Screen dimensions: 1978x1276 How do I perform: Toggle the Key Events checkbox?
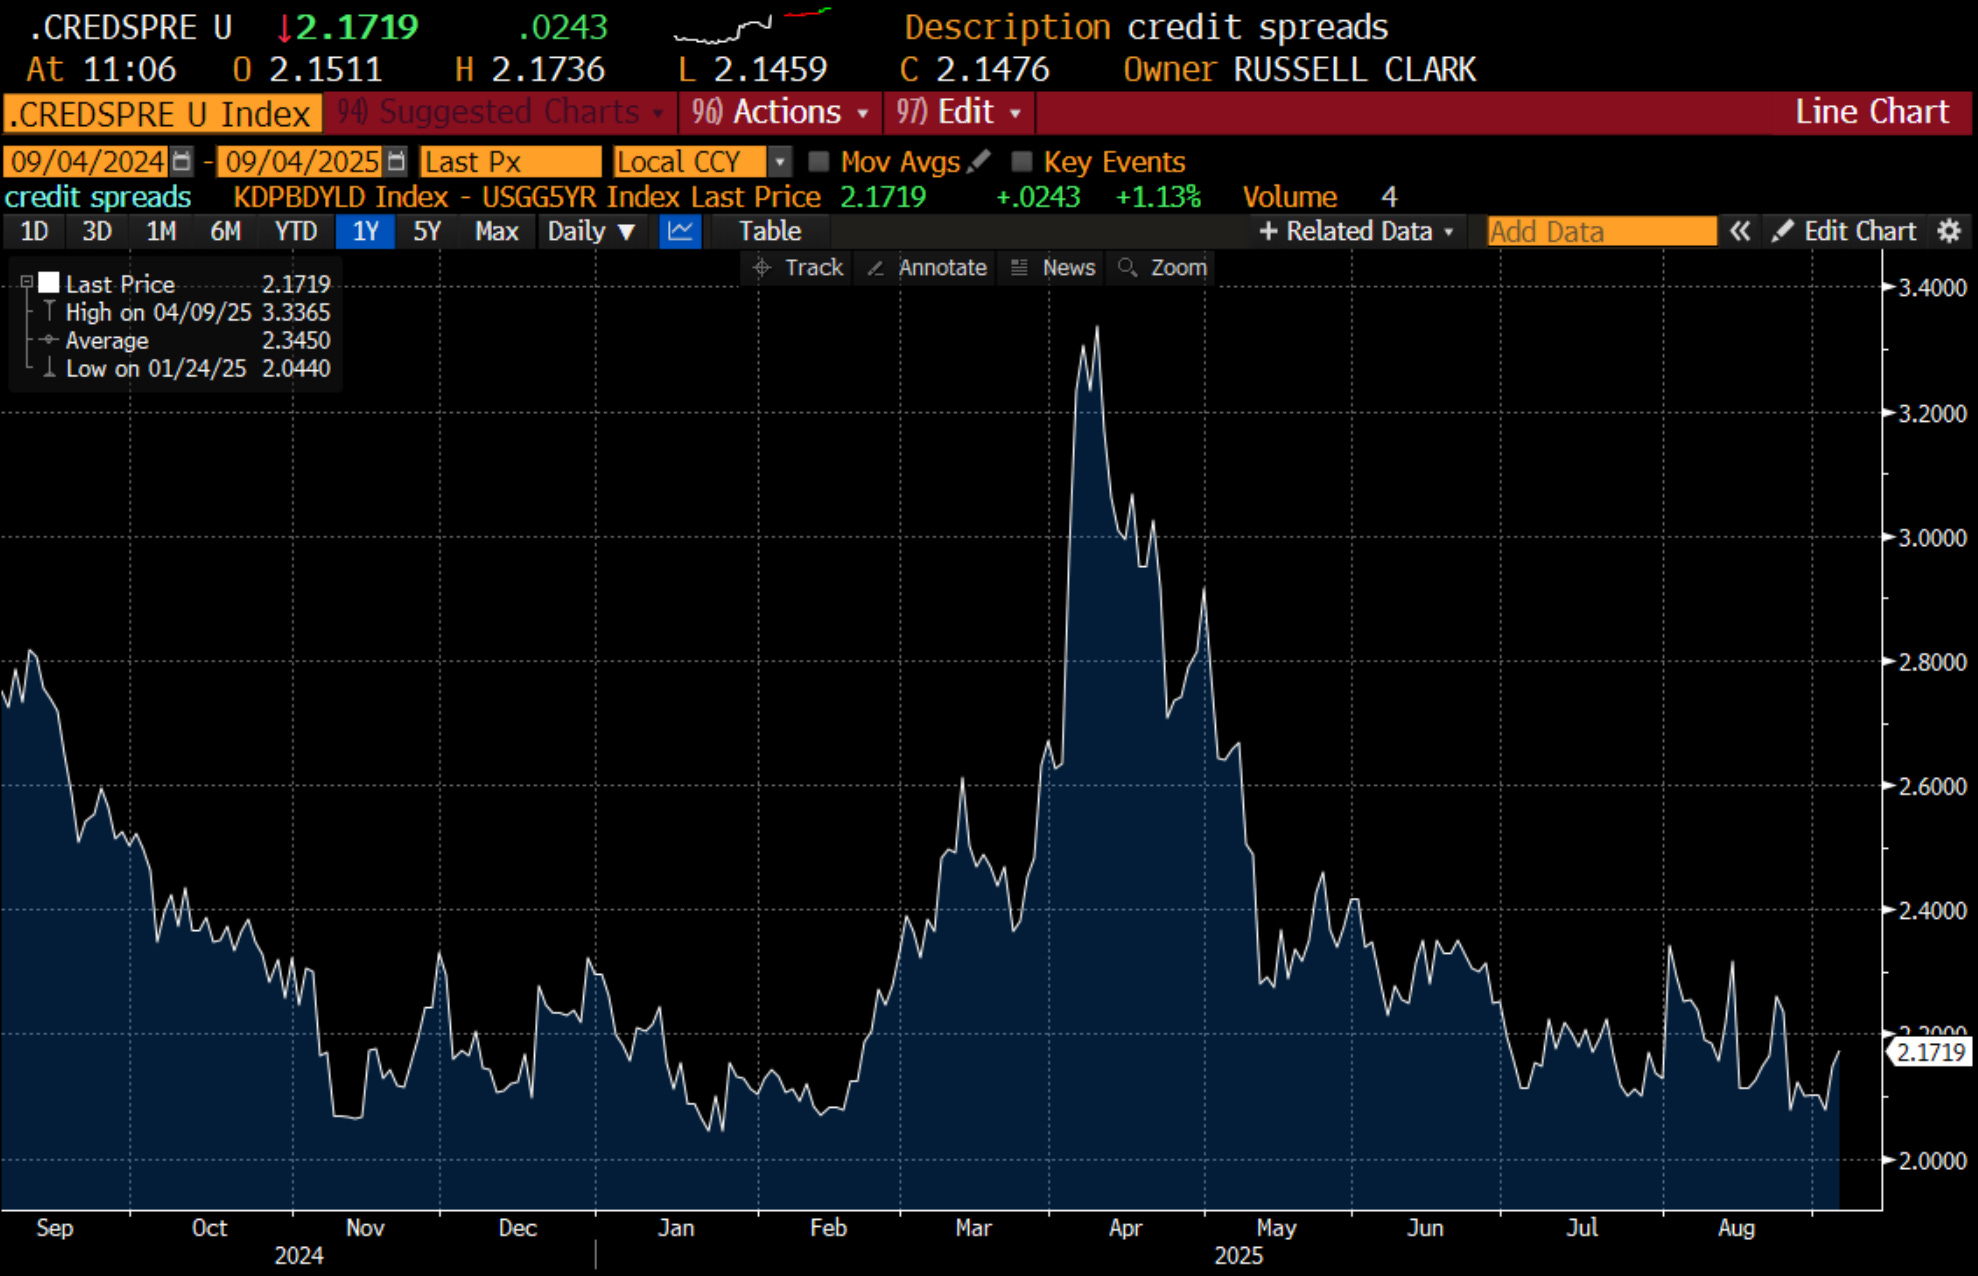1021,161
